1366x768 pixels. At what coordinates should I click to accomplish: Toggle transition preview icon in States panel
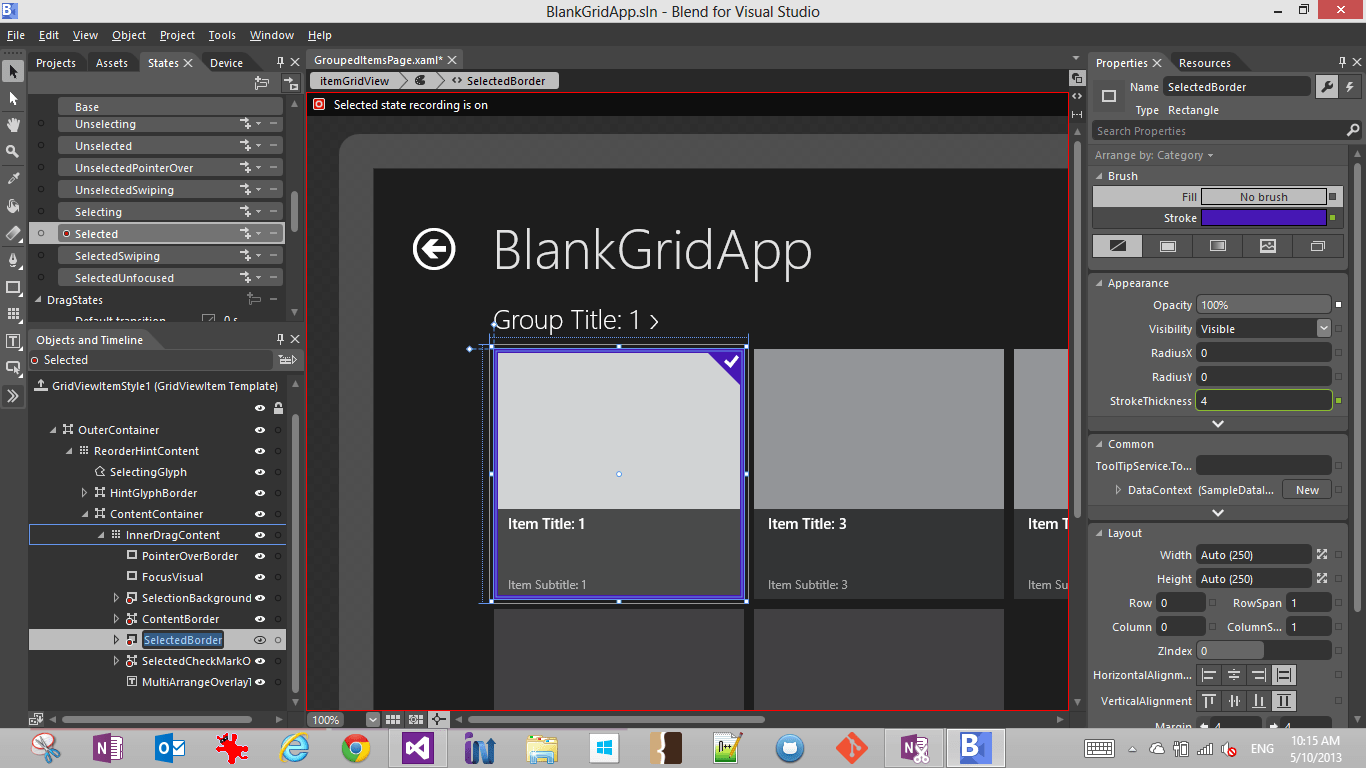tap(290, 83)
